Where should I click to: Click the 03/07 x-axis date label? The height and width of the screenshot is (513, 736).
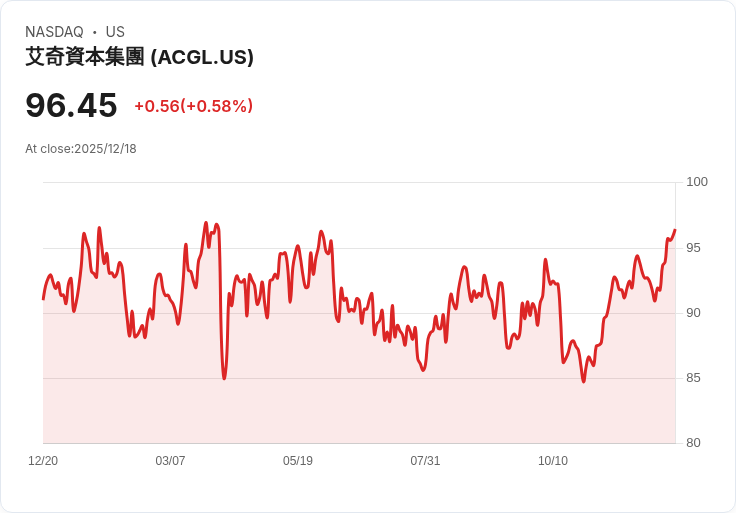click(170, 461)
